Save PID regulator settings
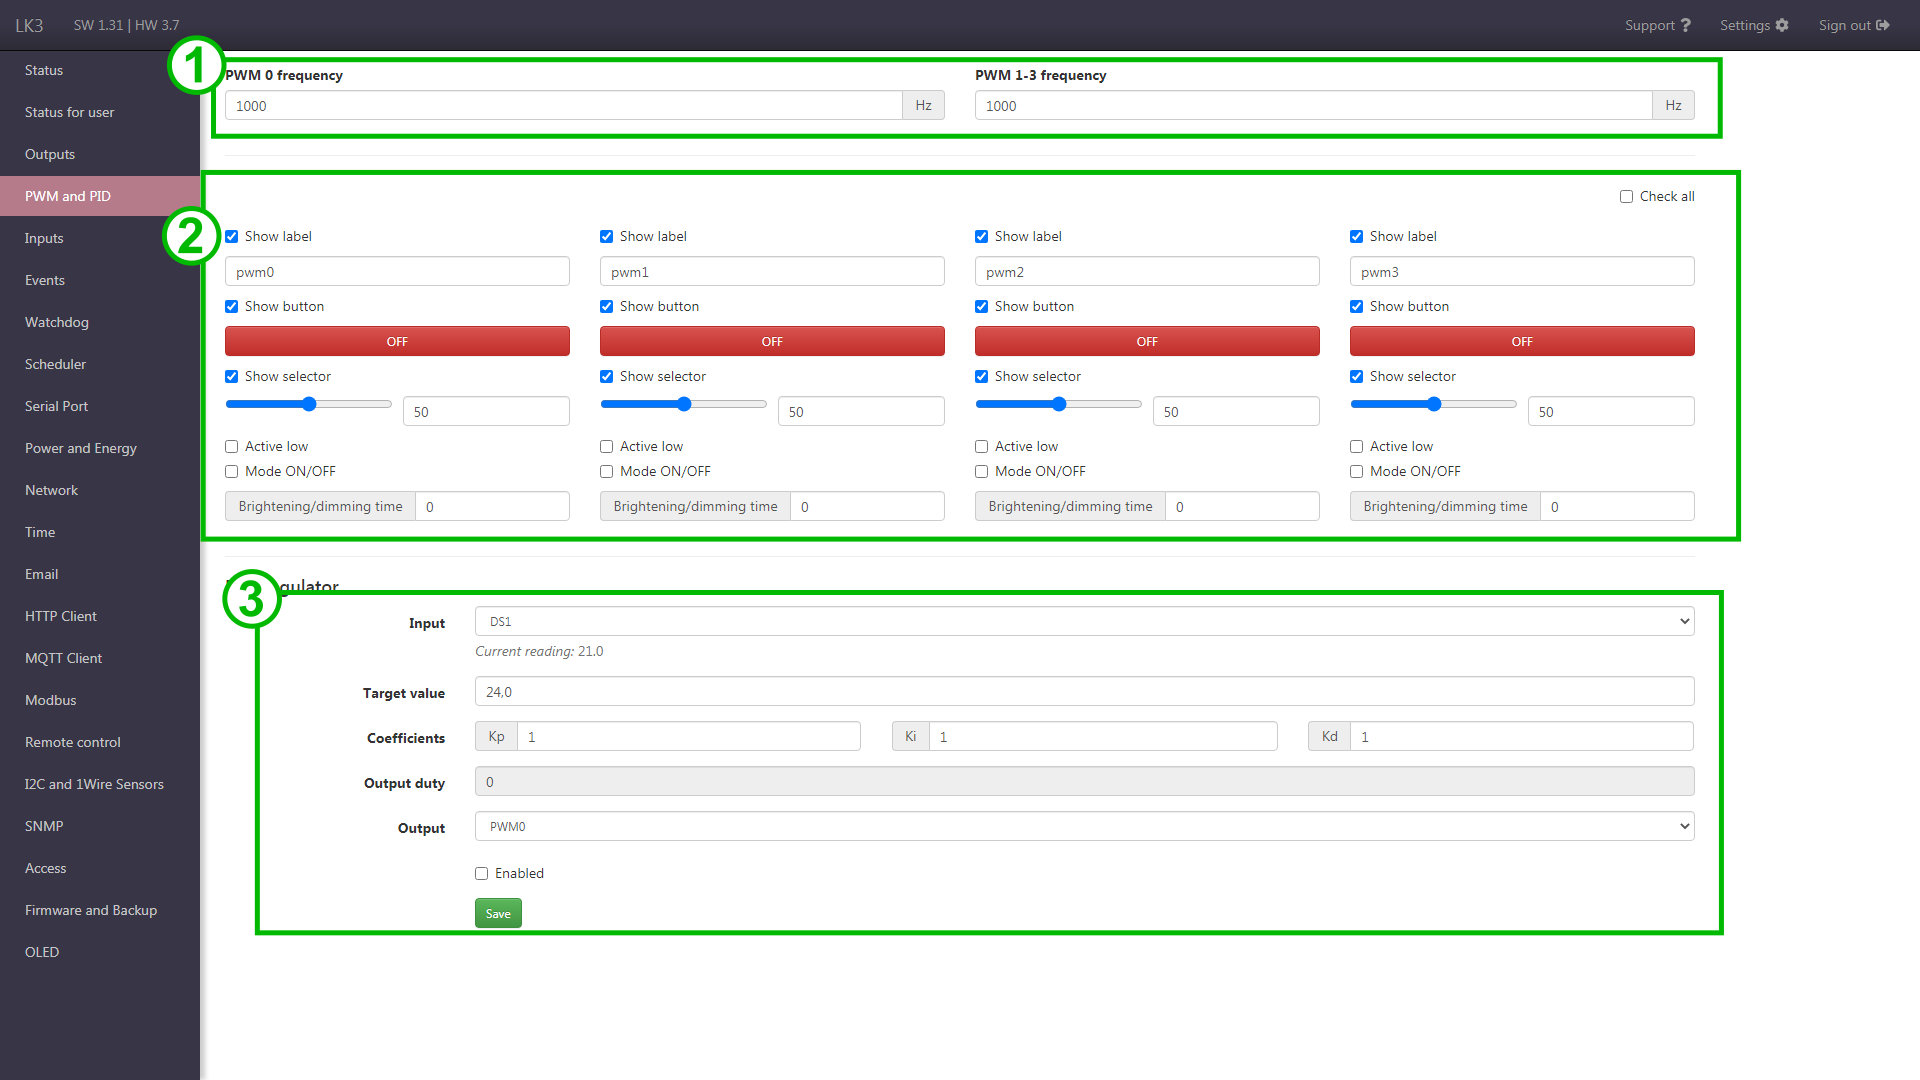Viewport: 1920px width, 1080px height. click(x=498, y=913)
